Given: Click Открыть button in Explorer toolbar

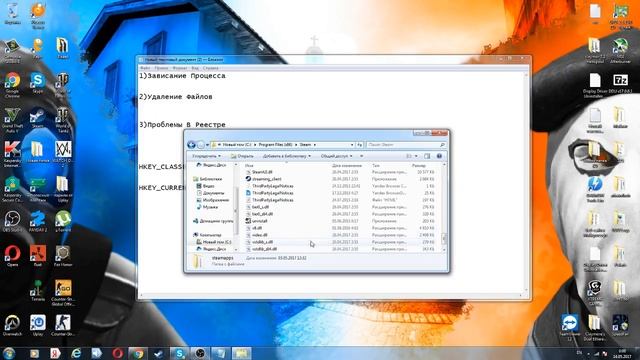Looking at the screenshot, I should [242, 156].
